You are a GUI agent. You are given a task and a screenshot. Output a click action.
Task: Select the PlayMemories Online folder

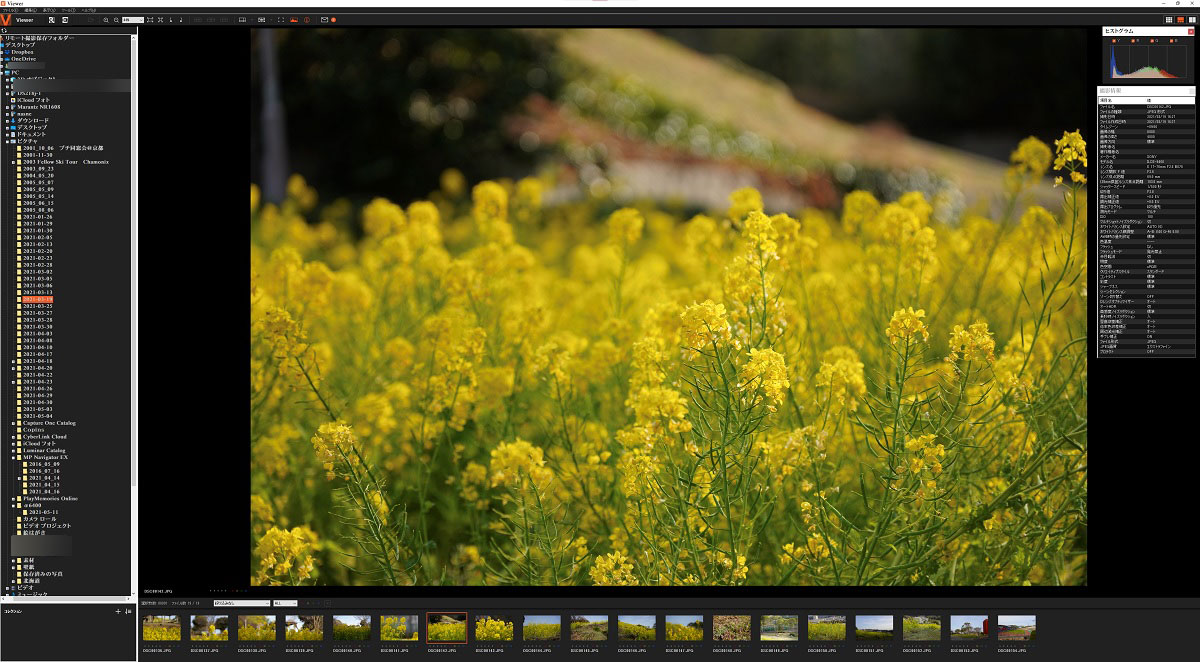(x=50, y=498)
